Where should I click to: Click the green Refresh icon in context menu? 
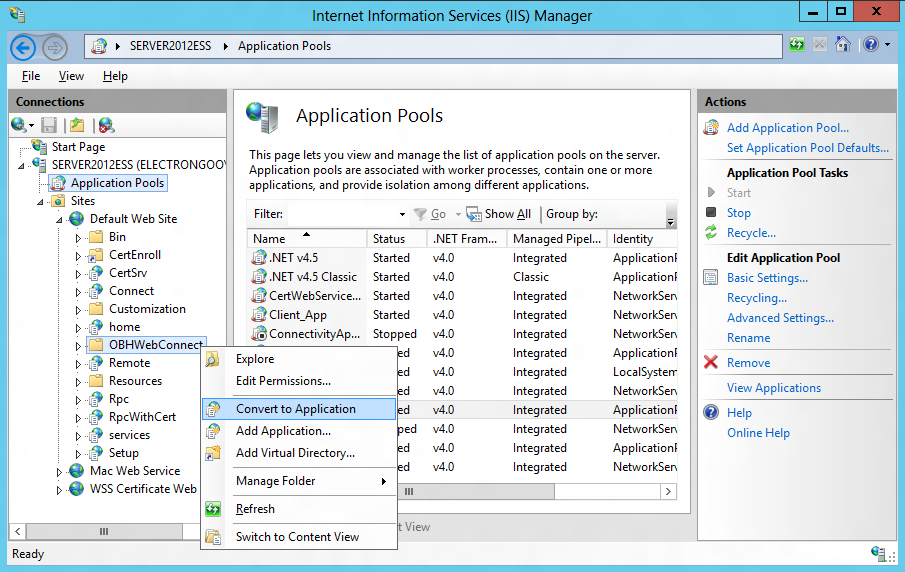click(x=212, y=509)
